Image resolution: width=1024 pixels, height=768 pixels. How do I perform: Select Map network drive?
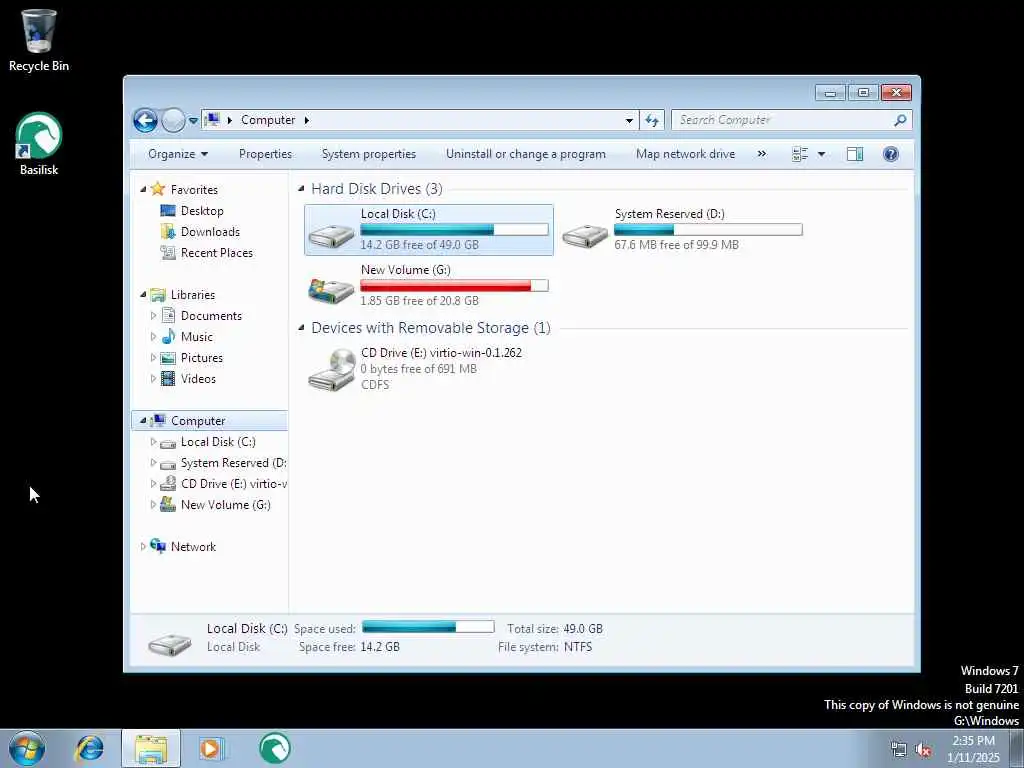click(685, 154)
